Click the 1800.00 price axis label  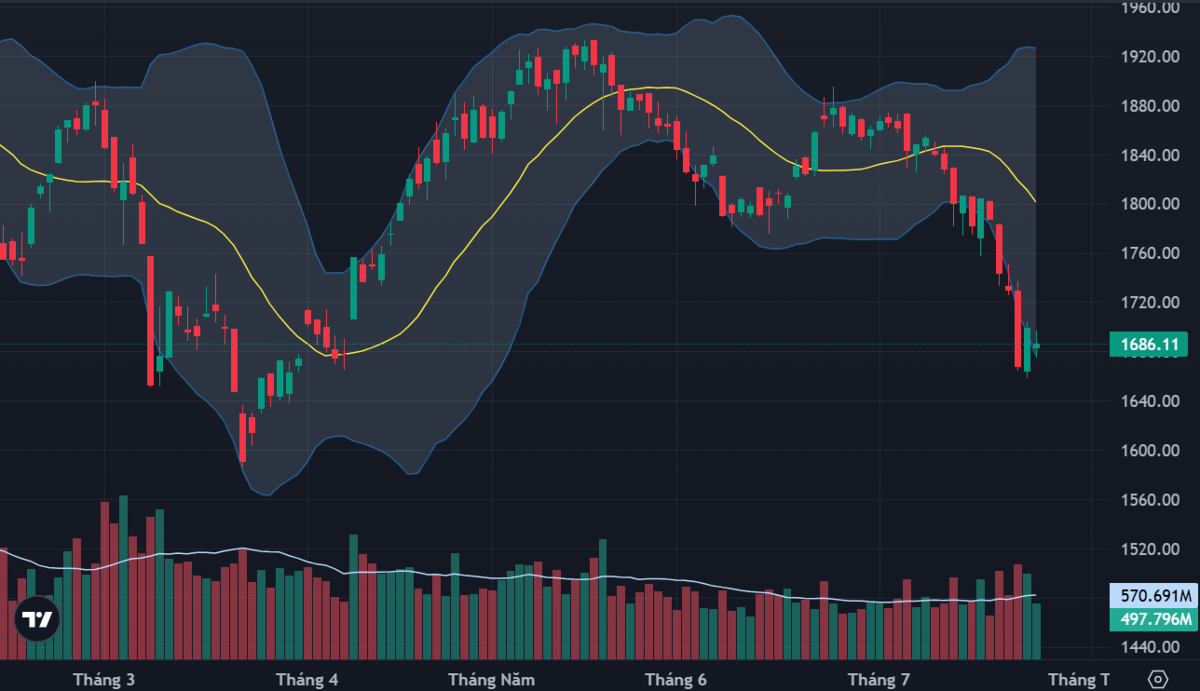[x=1151, y=204]
